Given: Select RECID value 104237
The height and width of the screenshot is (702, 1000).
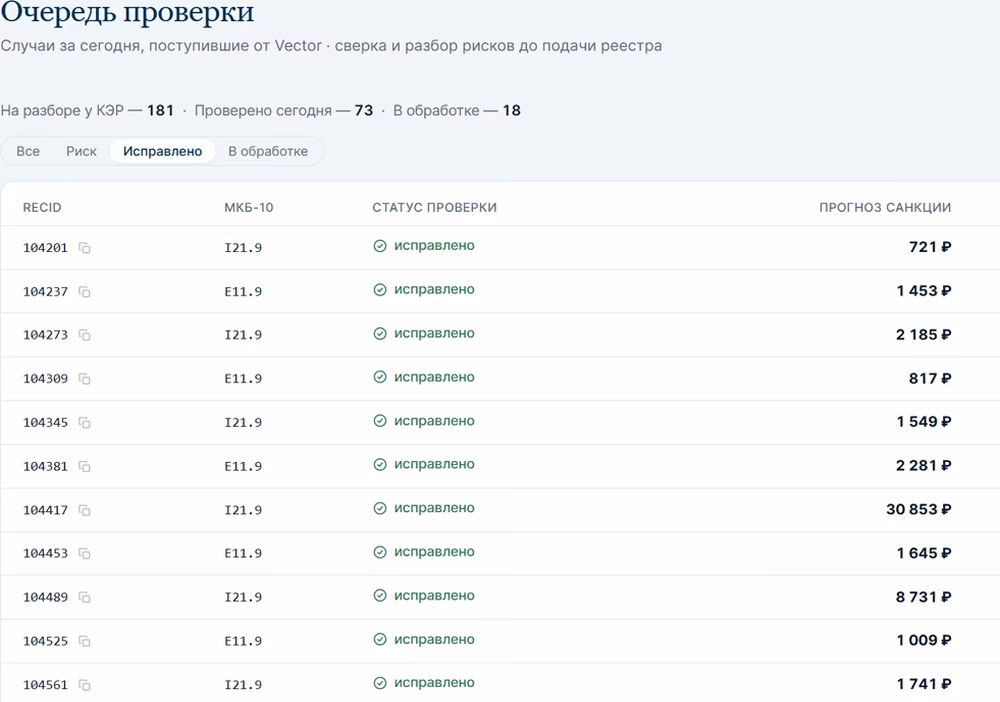Looking at the screenshot, I should 45,292.
